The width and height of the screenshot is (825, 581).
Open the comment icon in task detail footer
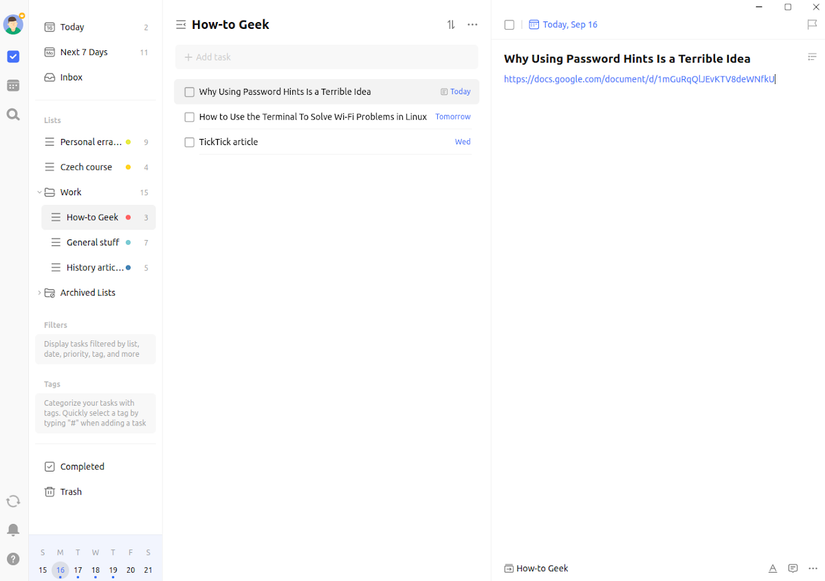coord(792,568)
